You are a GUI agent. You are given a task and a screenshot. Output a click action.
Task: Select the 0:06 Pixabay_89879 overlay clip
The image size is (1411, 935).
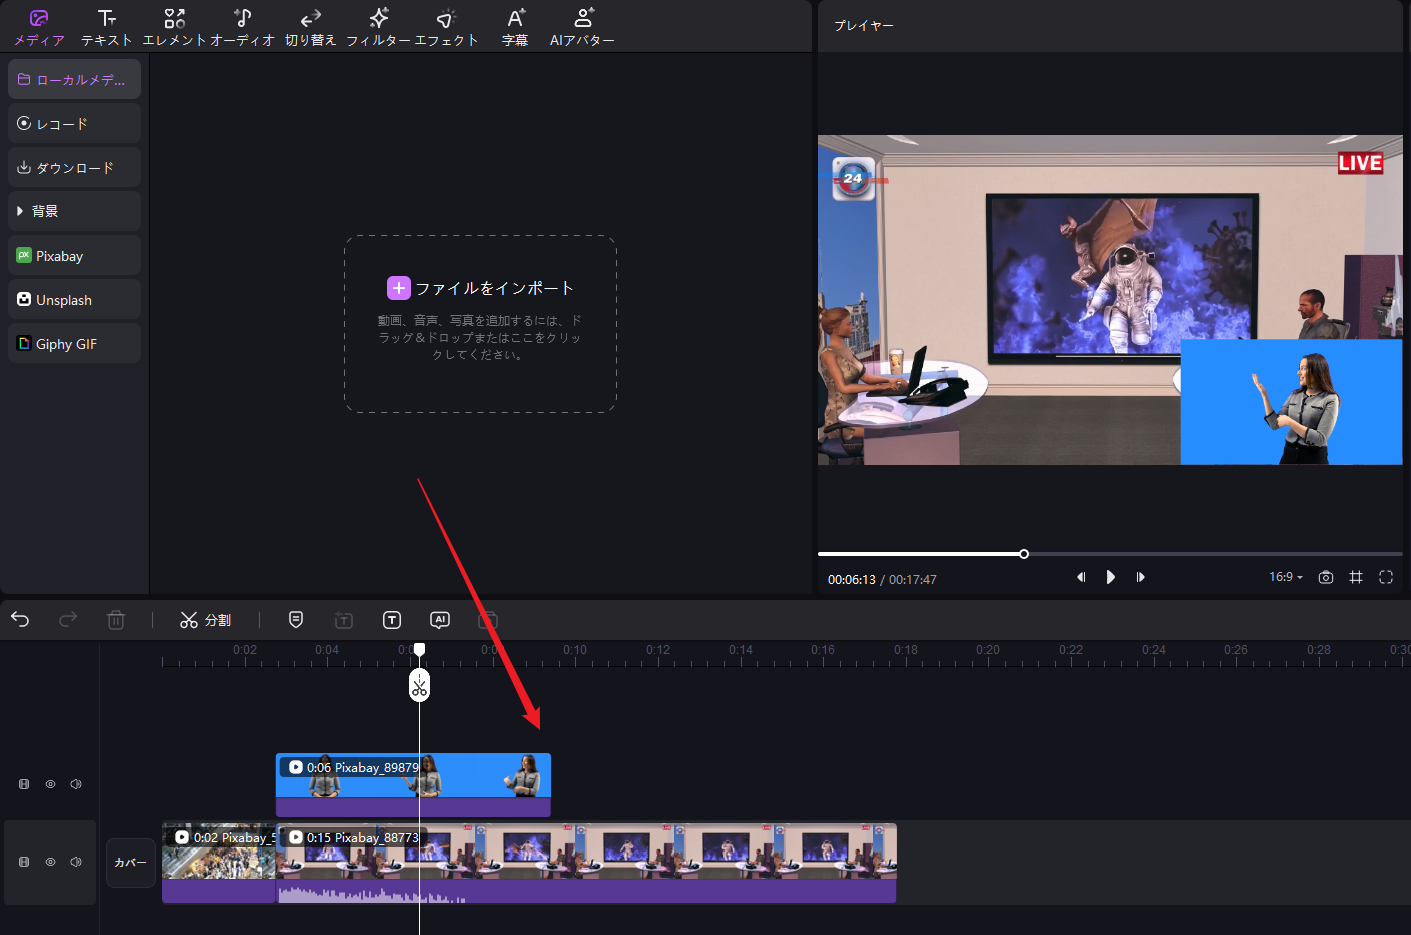[413, 785]
